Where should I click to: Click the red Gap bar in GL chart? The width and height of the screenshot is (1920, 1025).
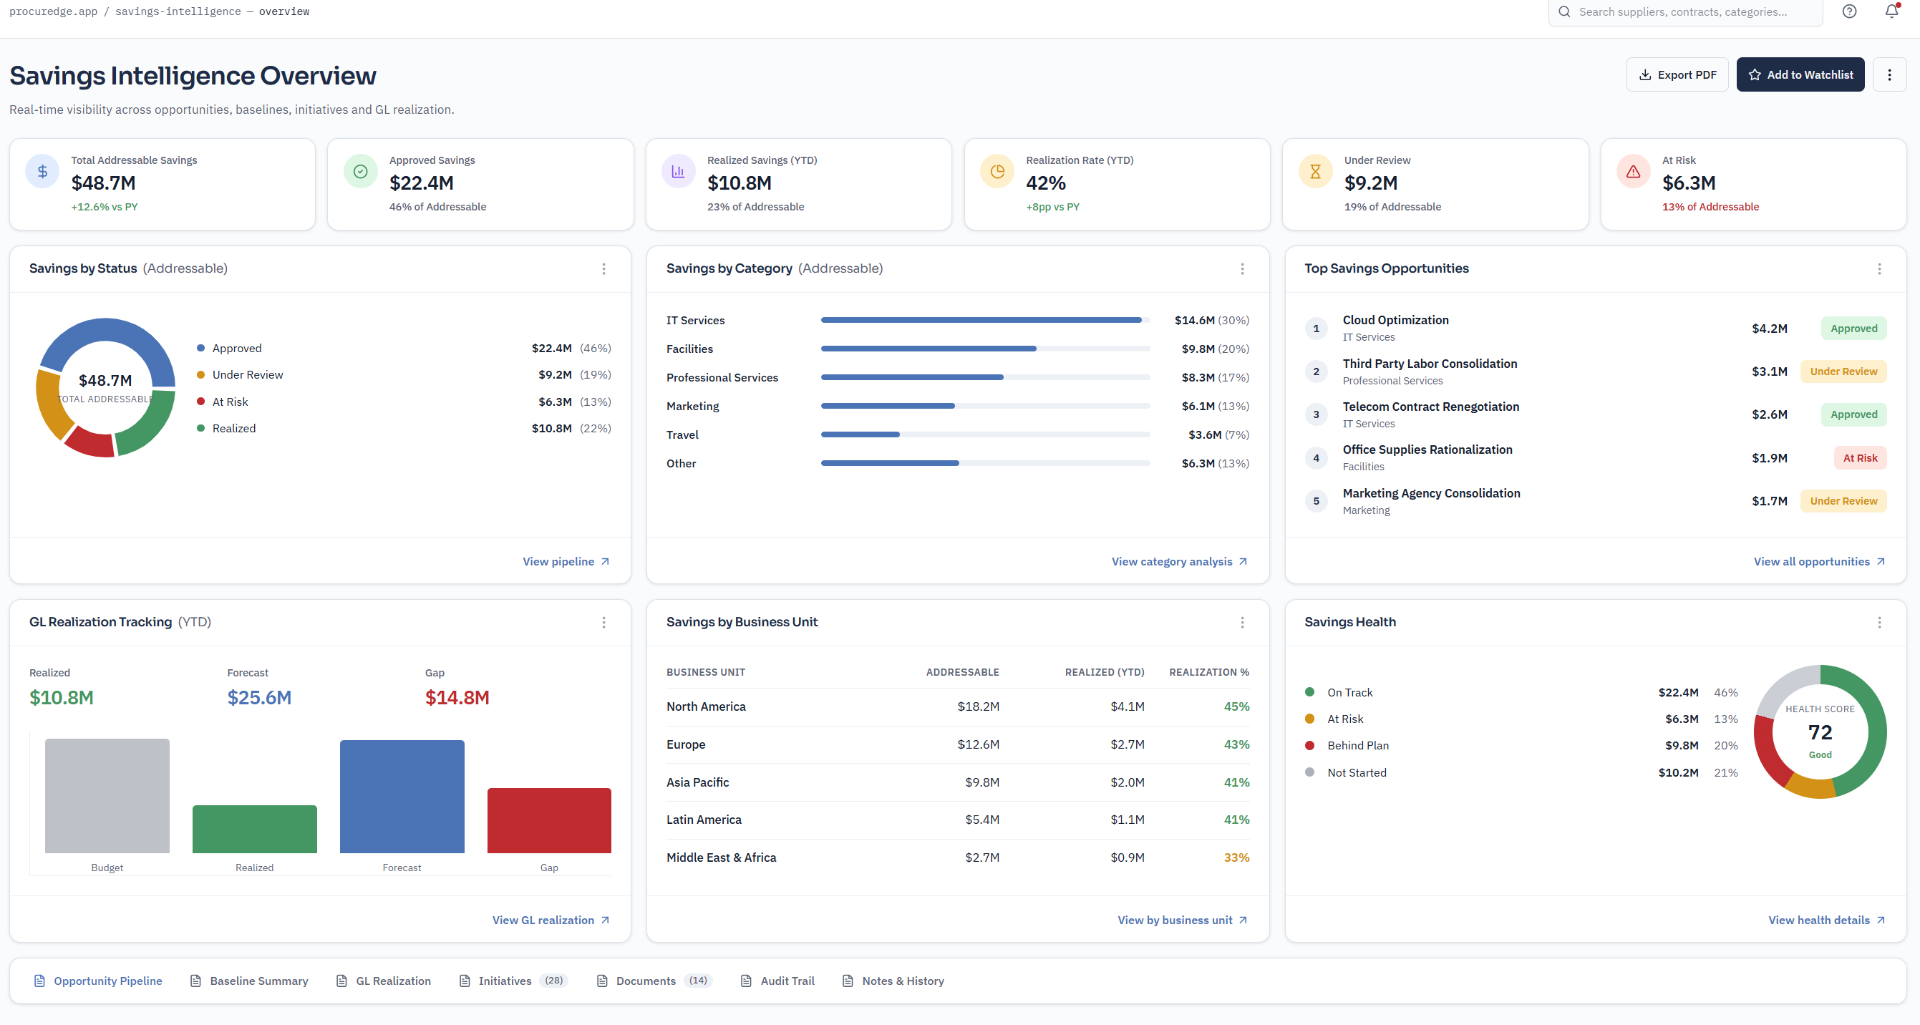549,820
